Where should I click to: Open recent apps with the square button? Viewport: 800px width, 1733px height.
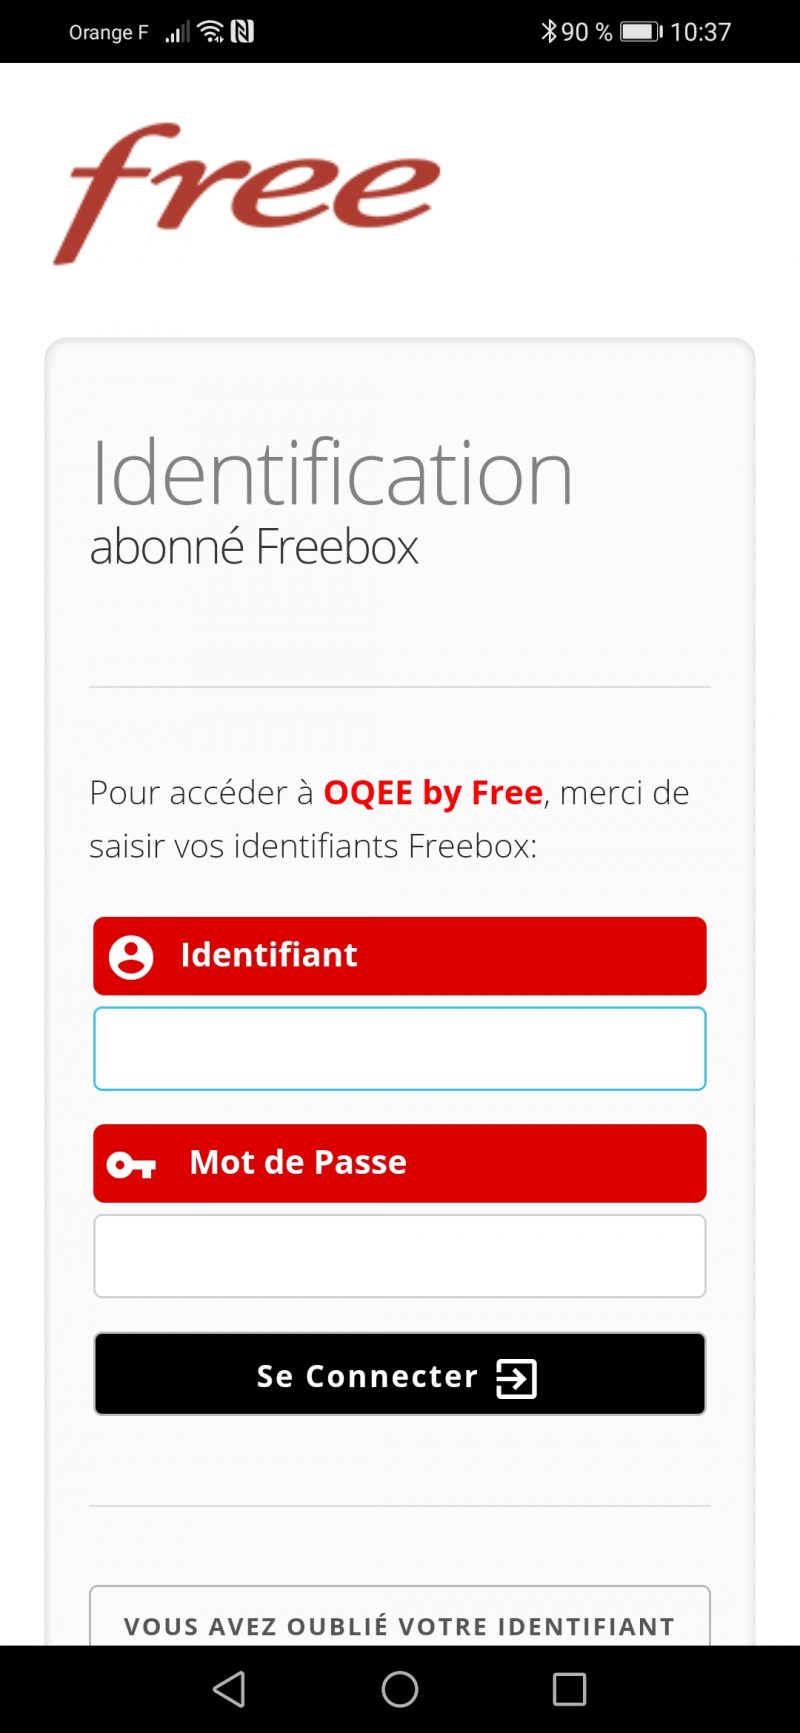(x=569, y=1689)
